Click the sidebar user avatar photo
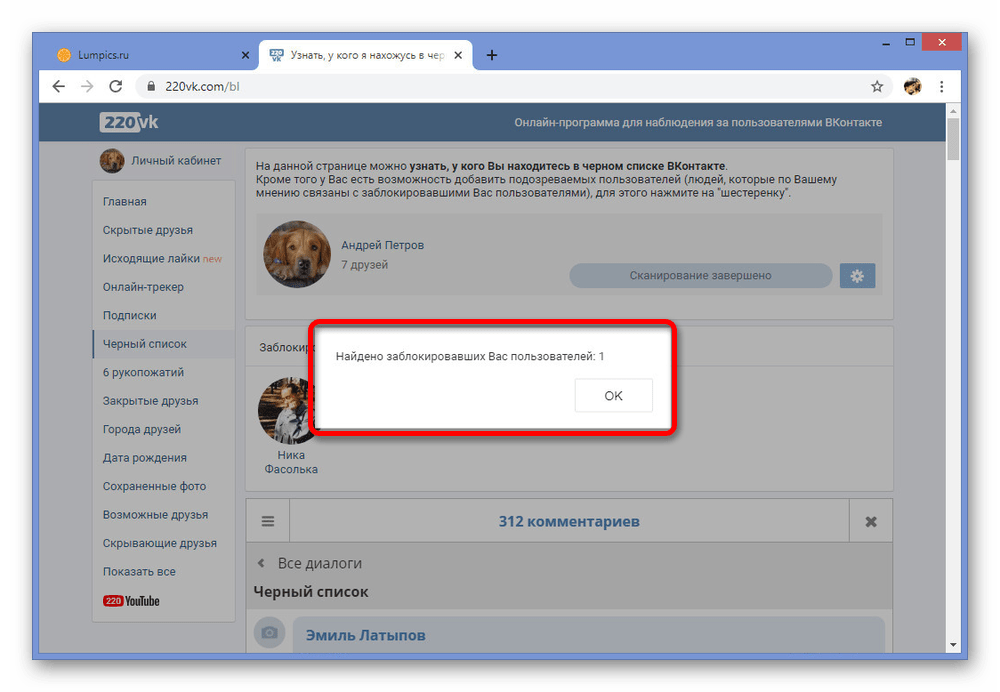Viewport: 1000px width, 692px height. coord(112,161)
